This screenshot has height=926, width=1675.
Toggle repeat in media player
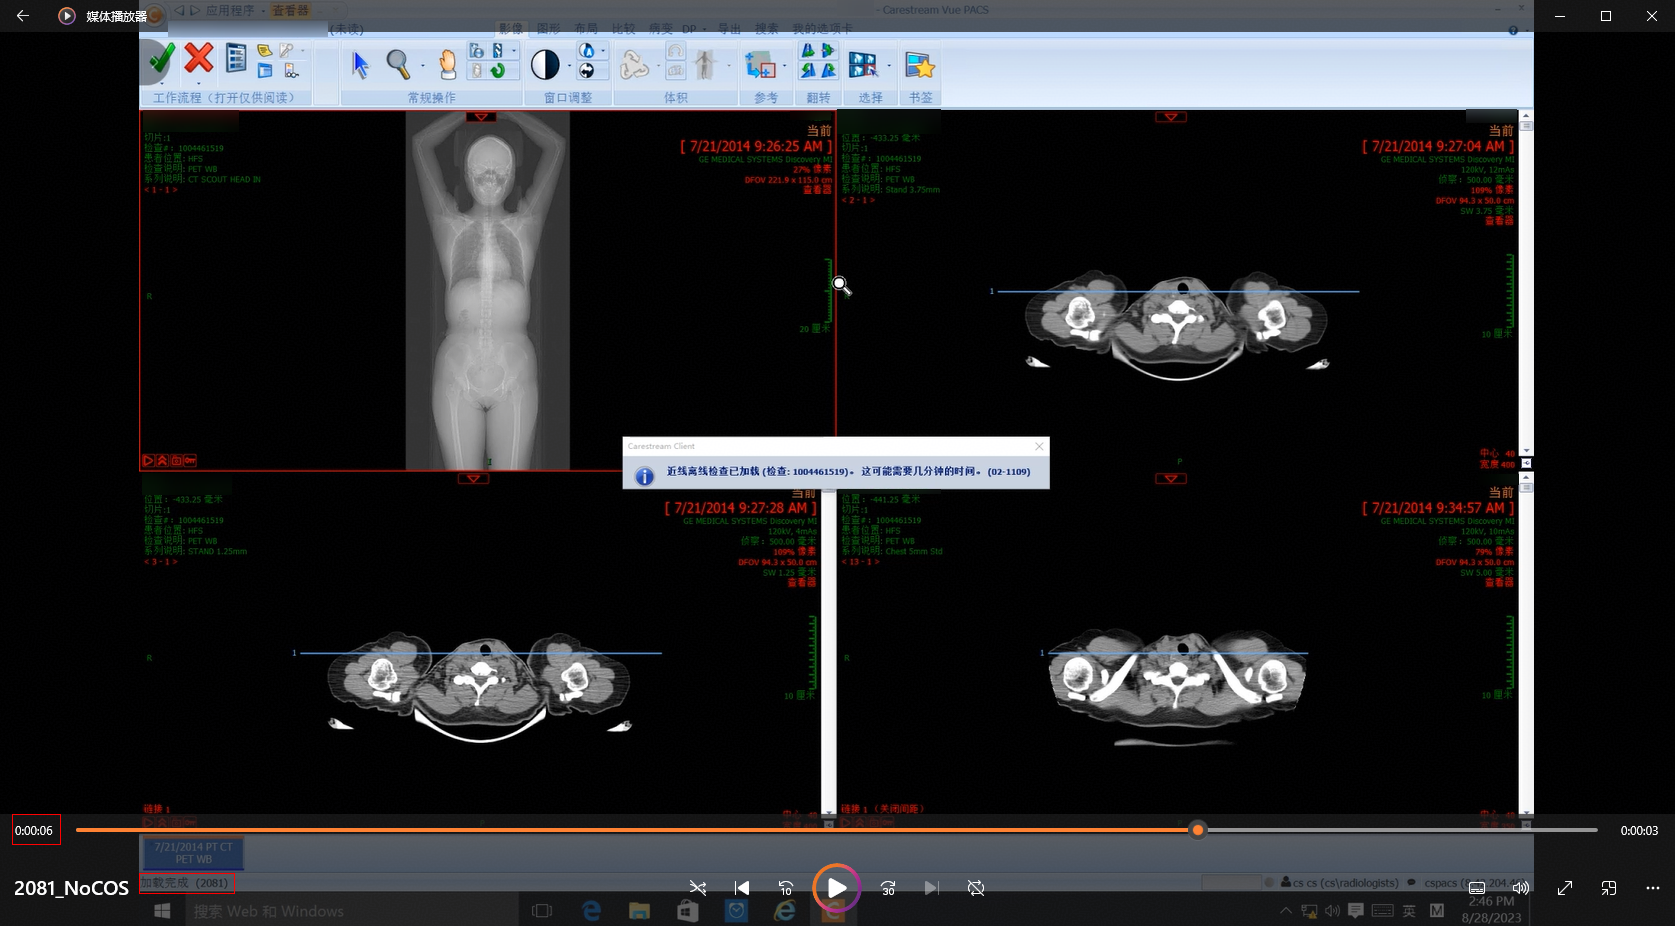(x=976, y=888)
